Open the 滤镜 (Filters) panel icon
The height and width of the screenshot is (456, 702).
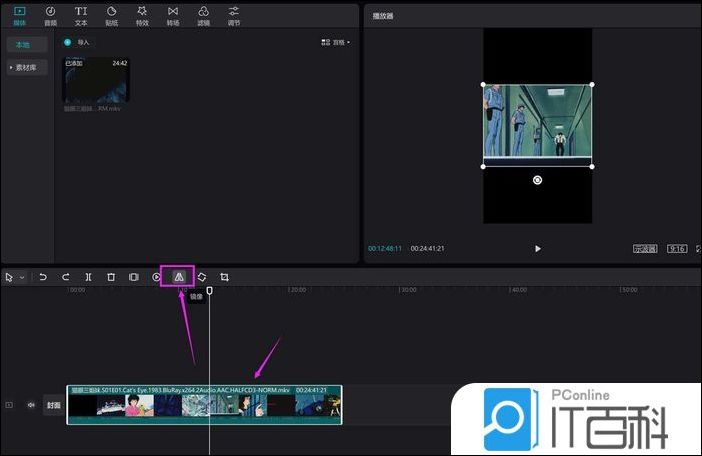click(203, 14)
